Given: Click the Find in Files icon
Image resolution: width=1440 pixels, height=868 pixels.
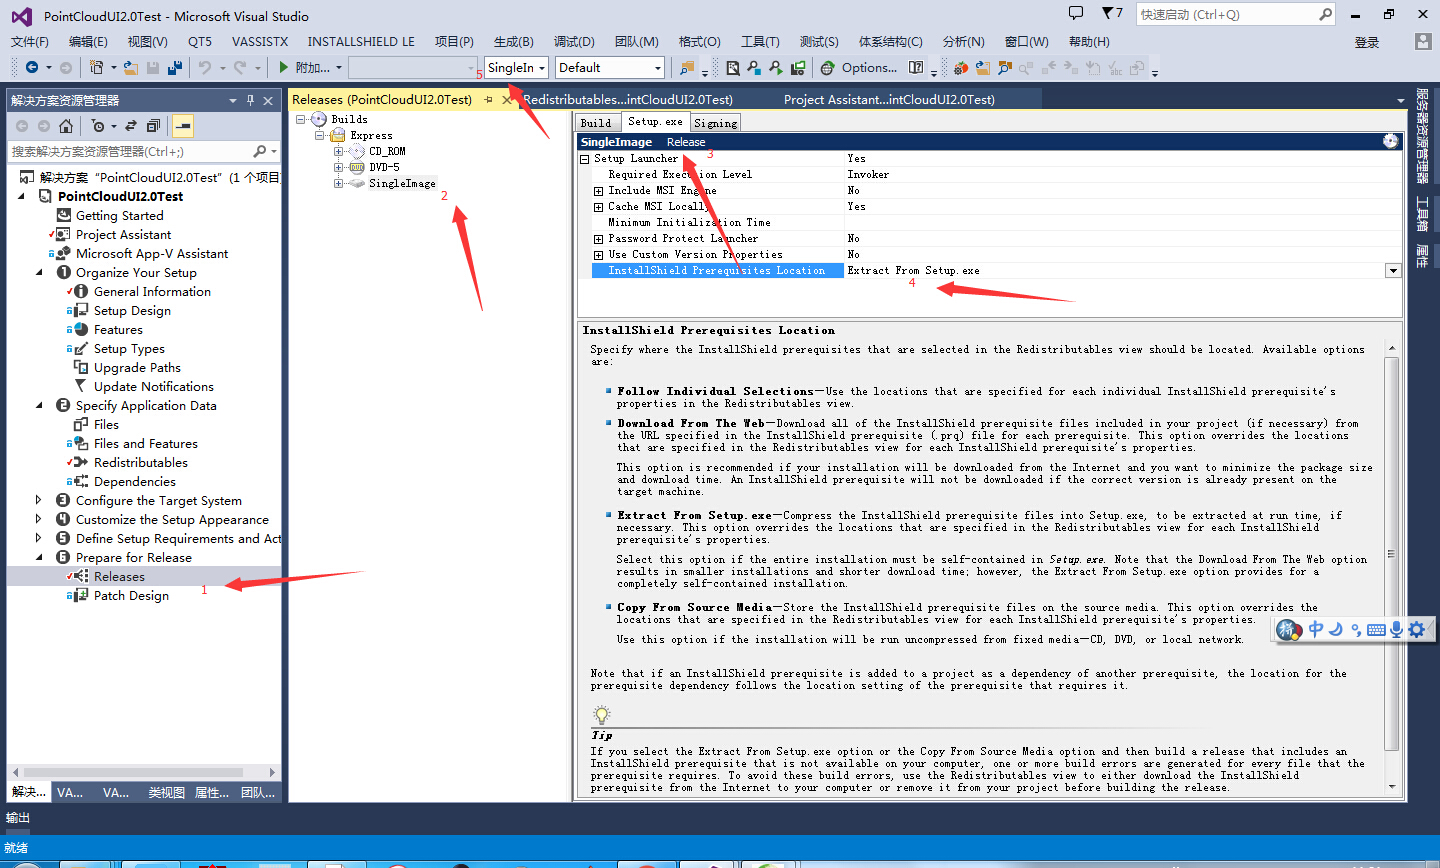Looking at the screenshot, I should coord(687,67).
